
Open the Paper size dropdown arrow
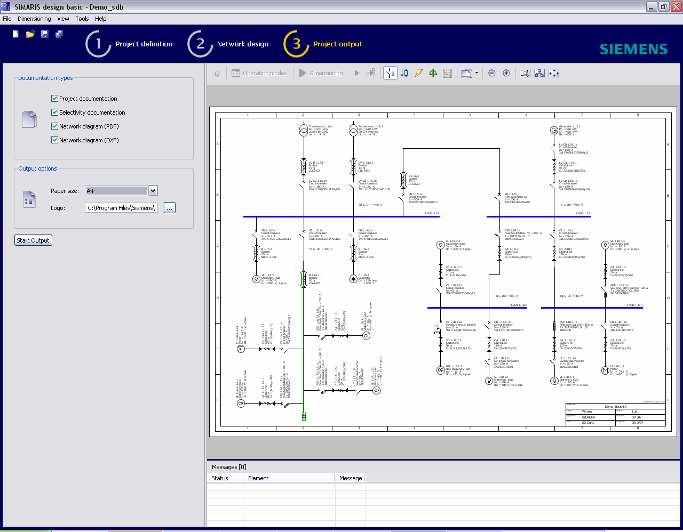click(x=152, y=190)
